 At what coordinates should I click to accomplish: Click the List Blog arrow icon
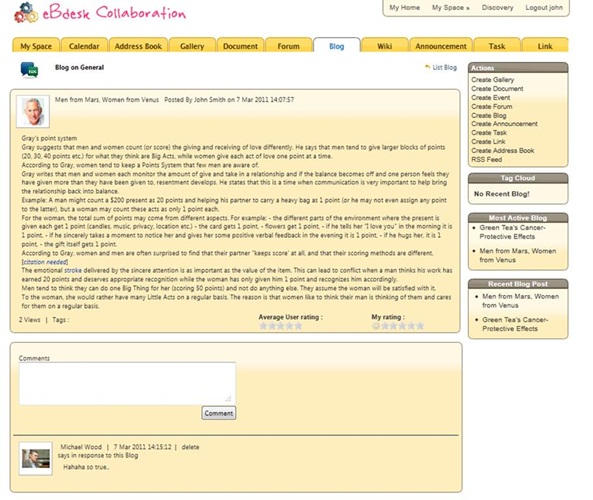[x=427, y=67]
